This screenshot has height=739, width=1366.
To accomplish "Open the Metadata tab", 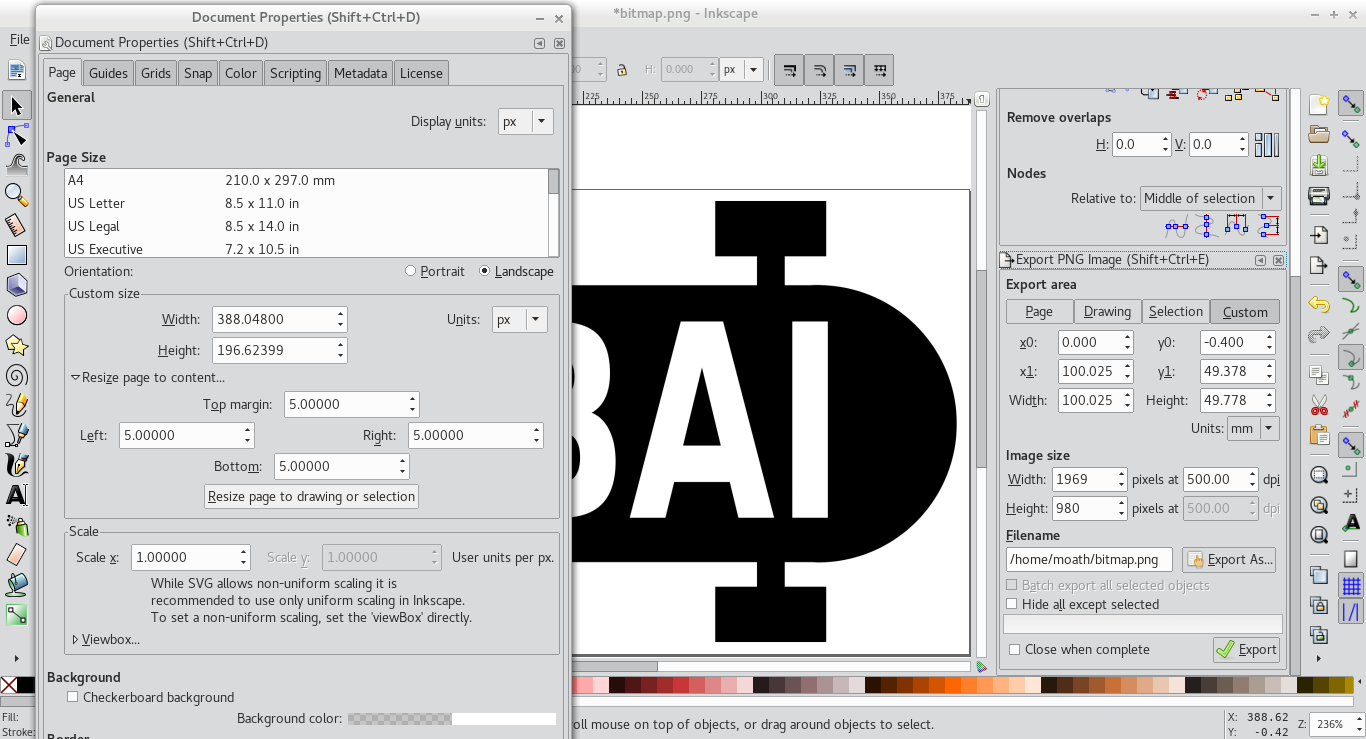I will (x=360, y=73).
